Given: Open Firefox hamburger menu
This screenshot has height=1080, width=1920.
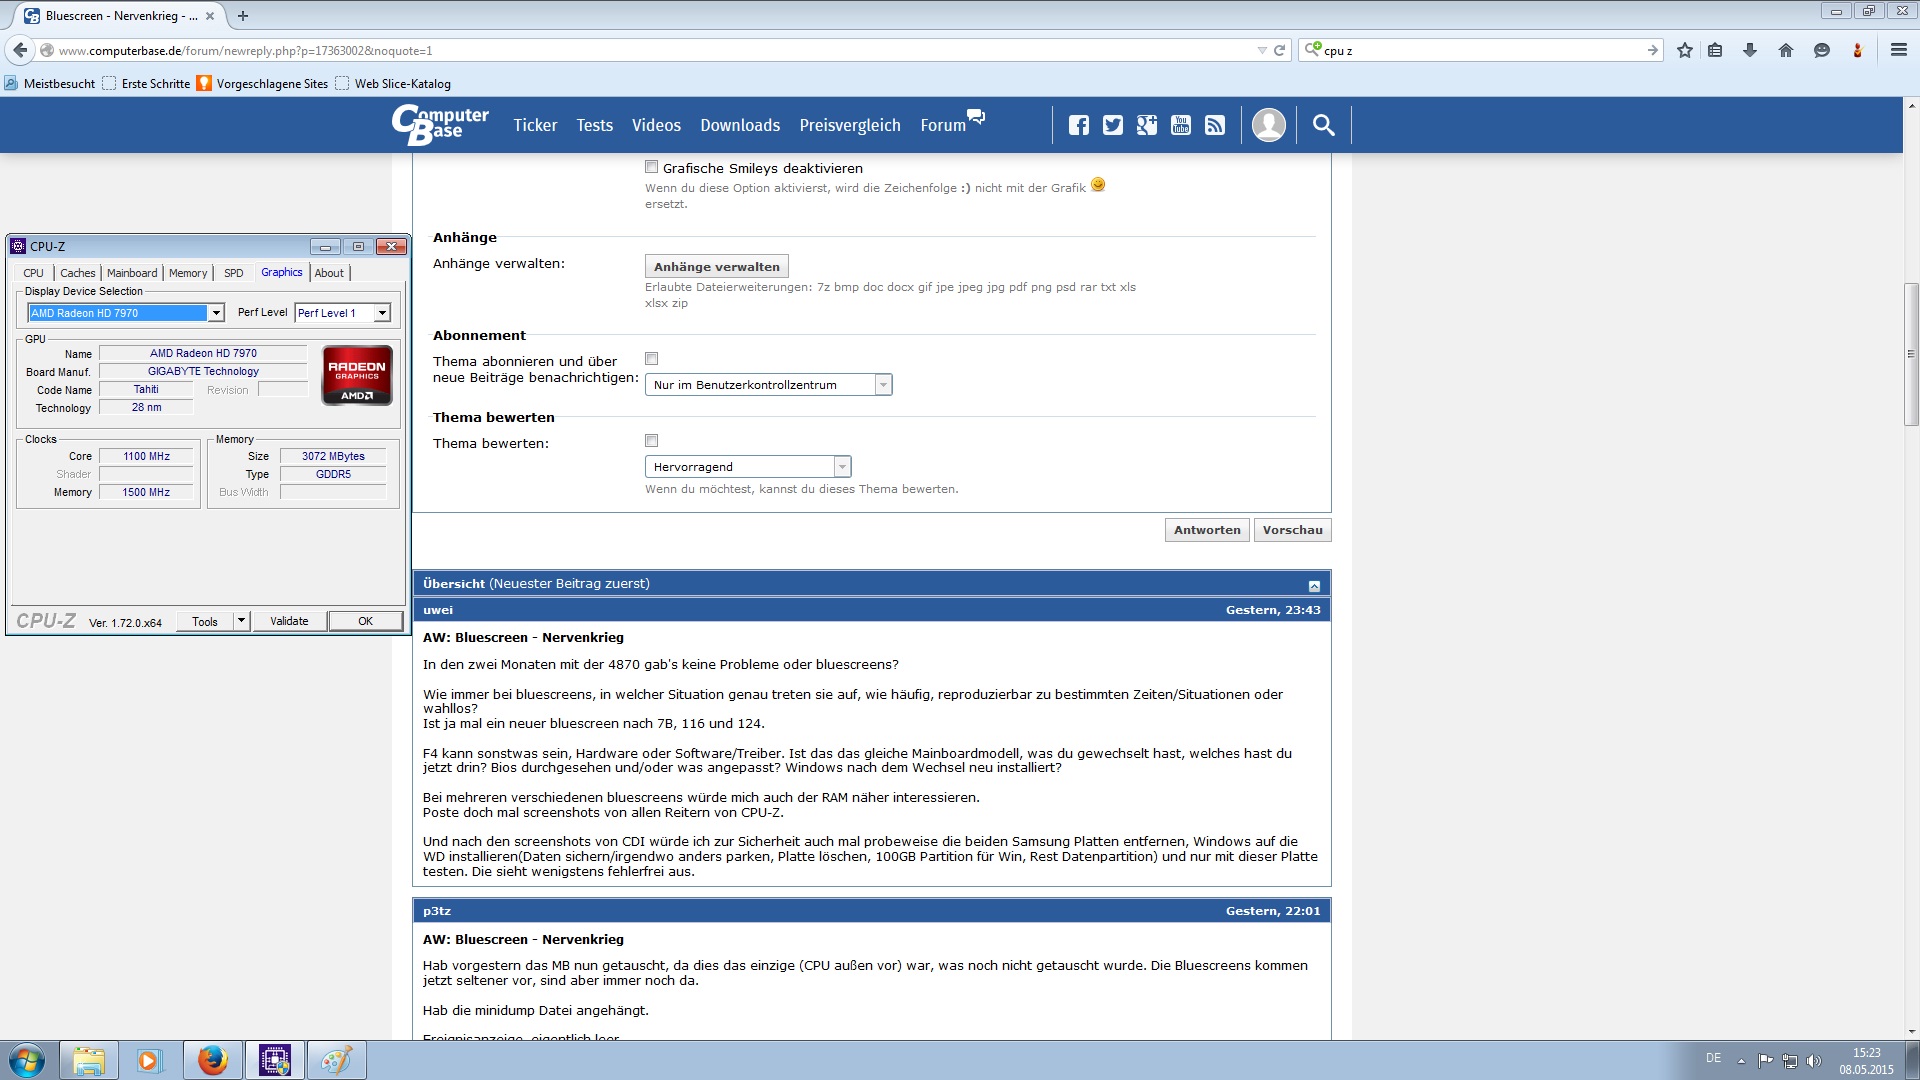Looking at the screenshot, I should pos(1898,50).
